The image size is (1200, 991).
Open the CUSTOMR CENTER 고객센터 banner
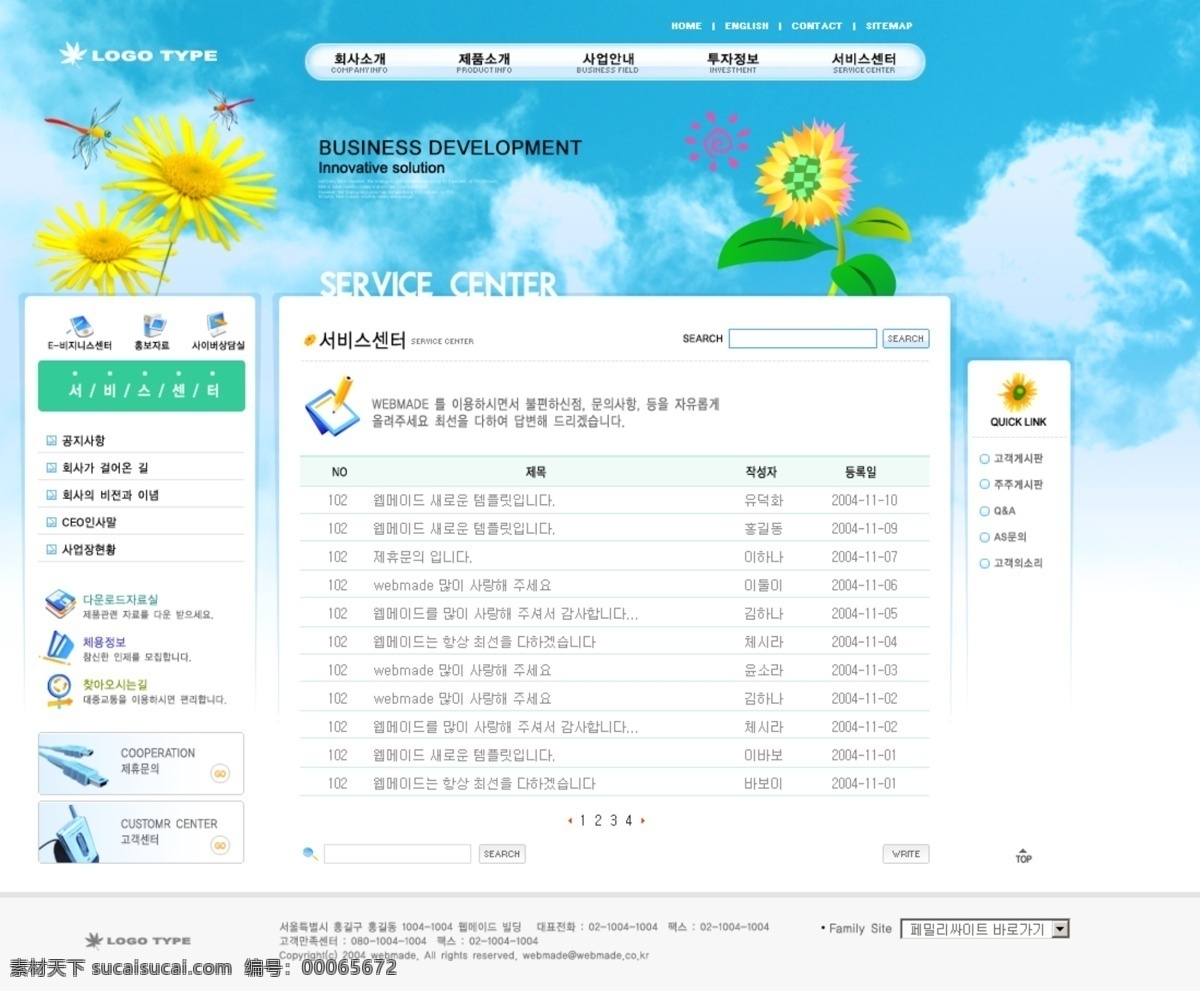(x=141, y=832)
